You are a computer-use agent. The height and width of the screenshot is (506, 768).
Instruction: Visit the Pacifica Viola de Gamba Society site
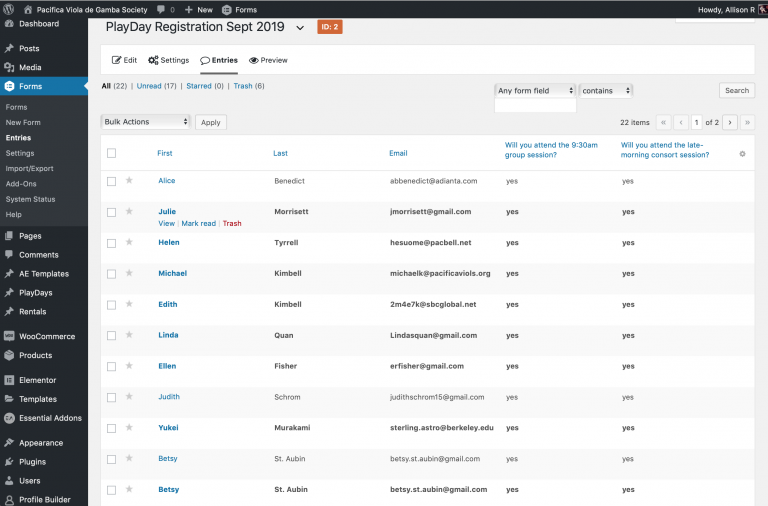click(x=85, y=9)
